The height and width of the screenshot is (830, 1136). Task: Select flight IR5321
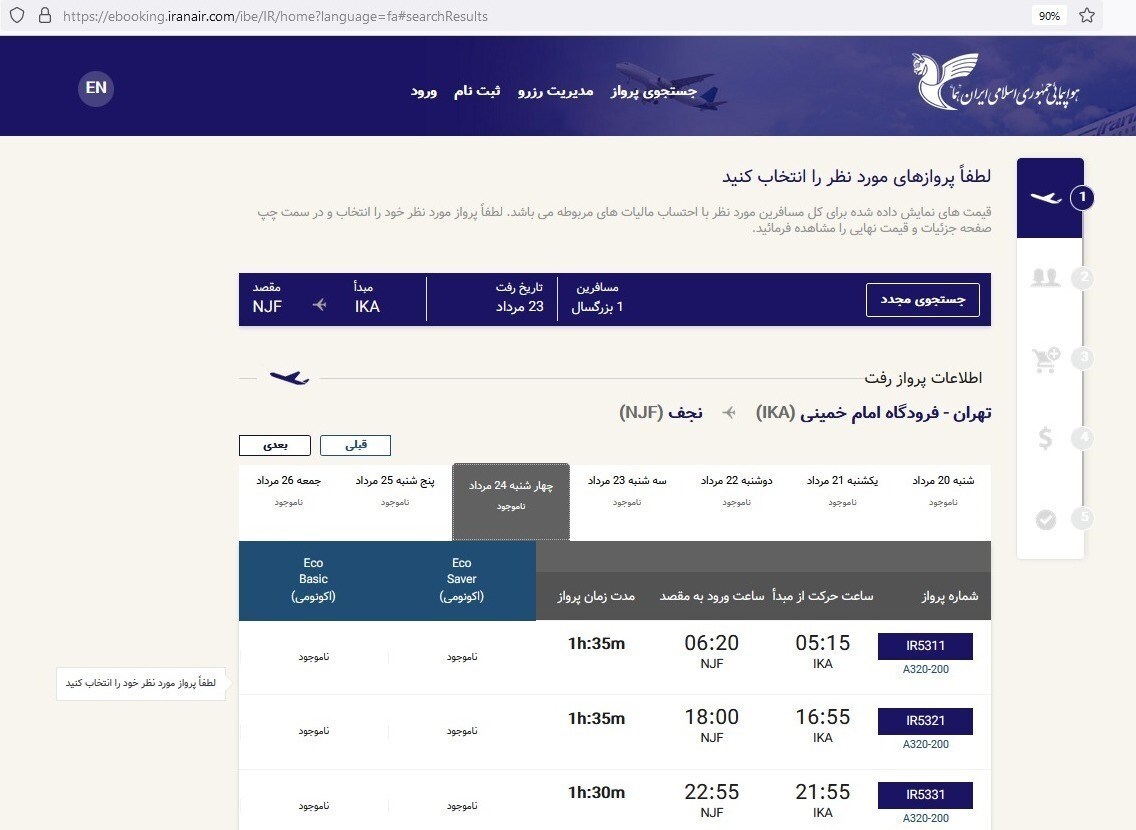[x=925, y=721]
